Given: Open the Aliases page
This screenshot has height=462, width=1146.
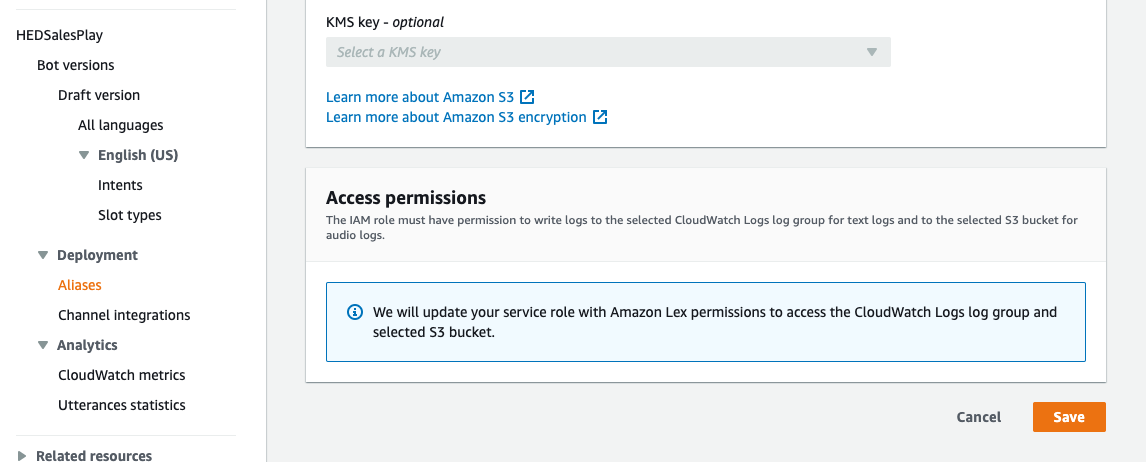Looking at the screenshot, I should [80, 285].
